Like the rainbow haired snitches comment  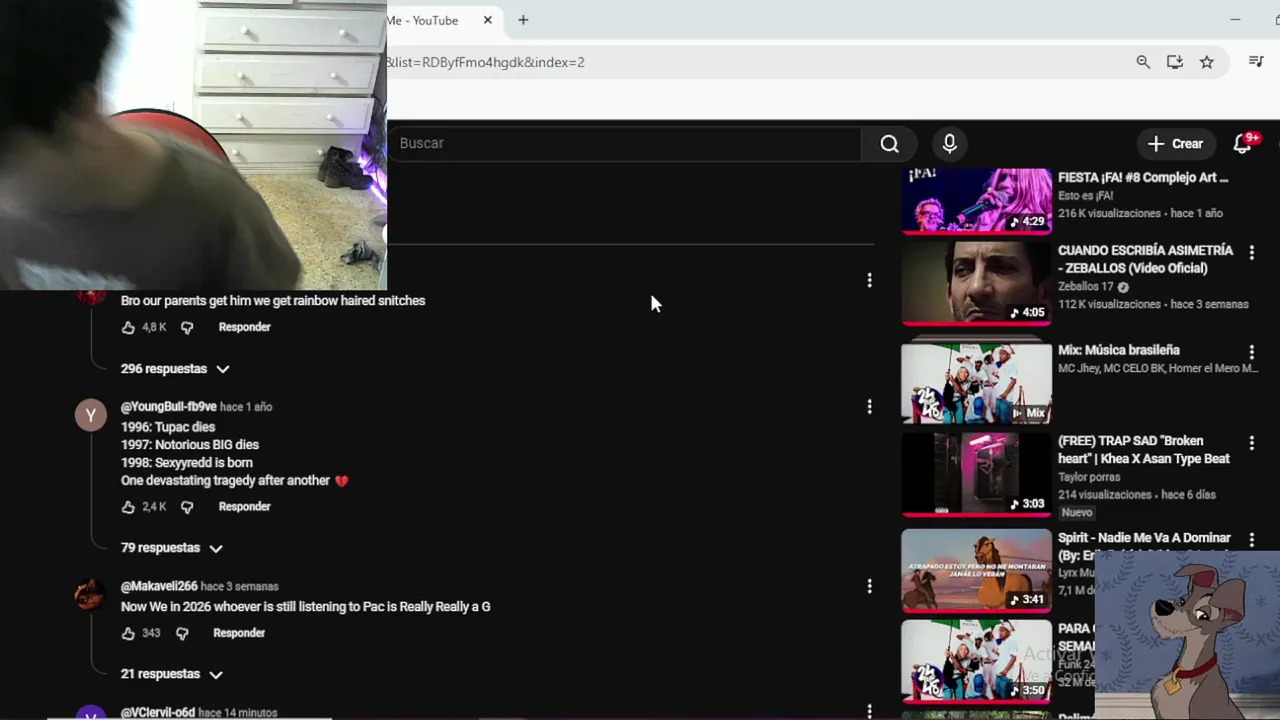(128, 327)
